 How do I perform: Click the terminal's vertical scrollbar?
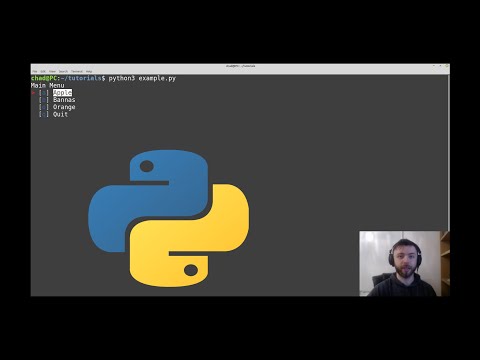[448, 152]
